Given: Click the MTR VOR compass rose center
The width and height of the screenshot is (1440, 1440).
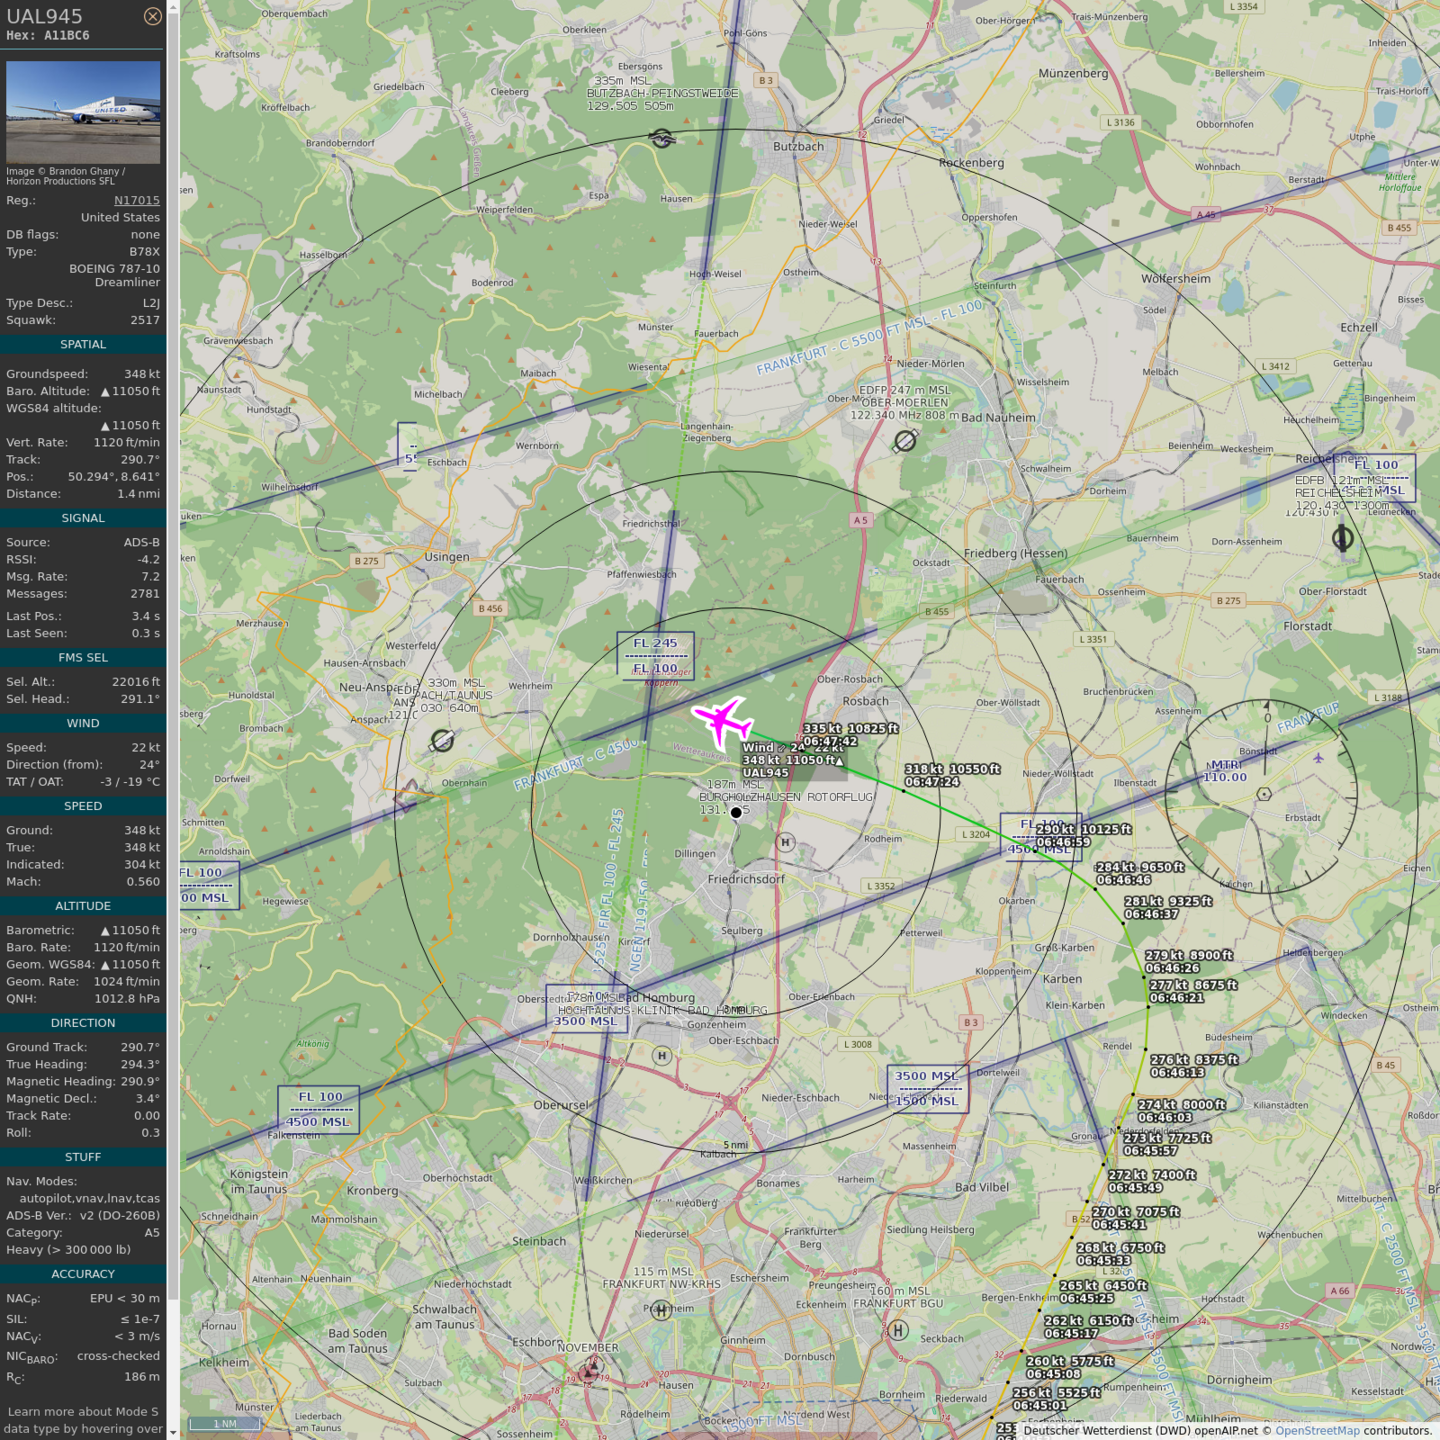Looking at the screenshot, I should point(1264,794).
